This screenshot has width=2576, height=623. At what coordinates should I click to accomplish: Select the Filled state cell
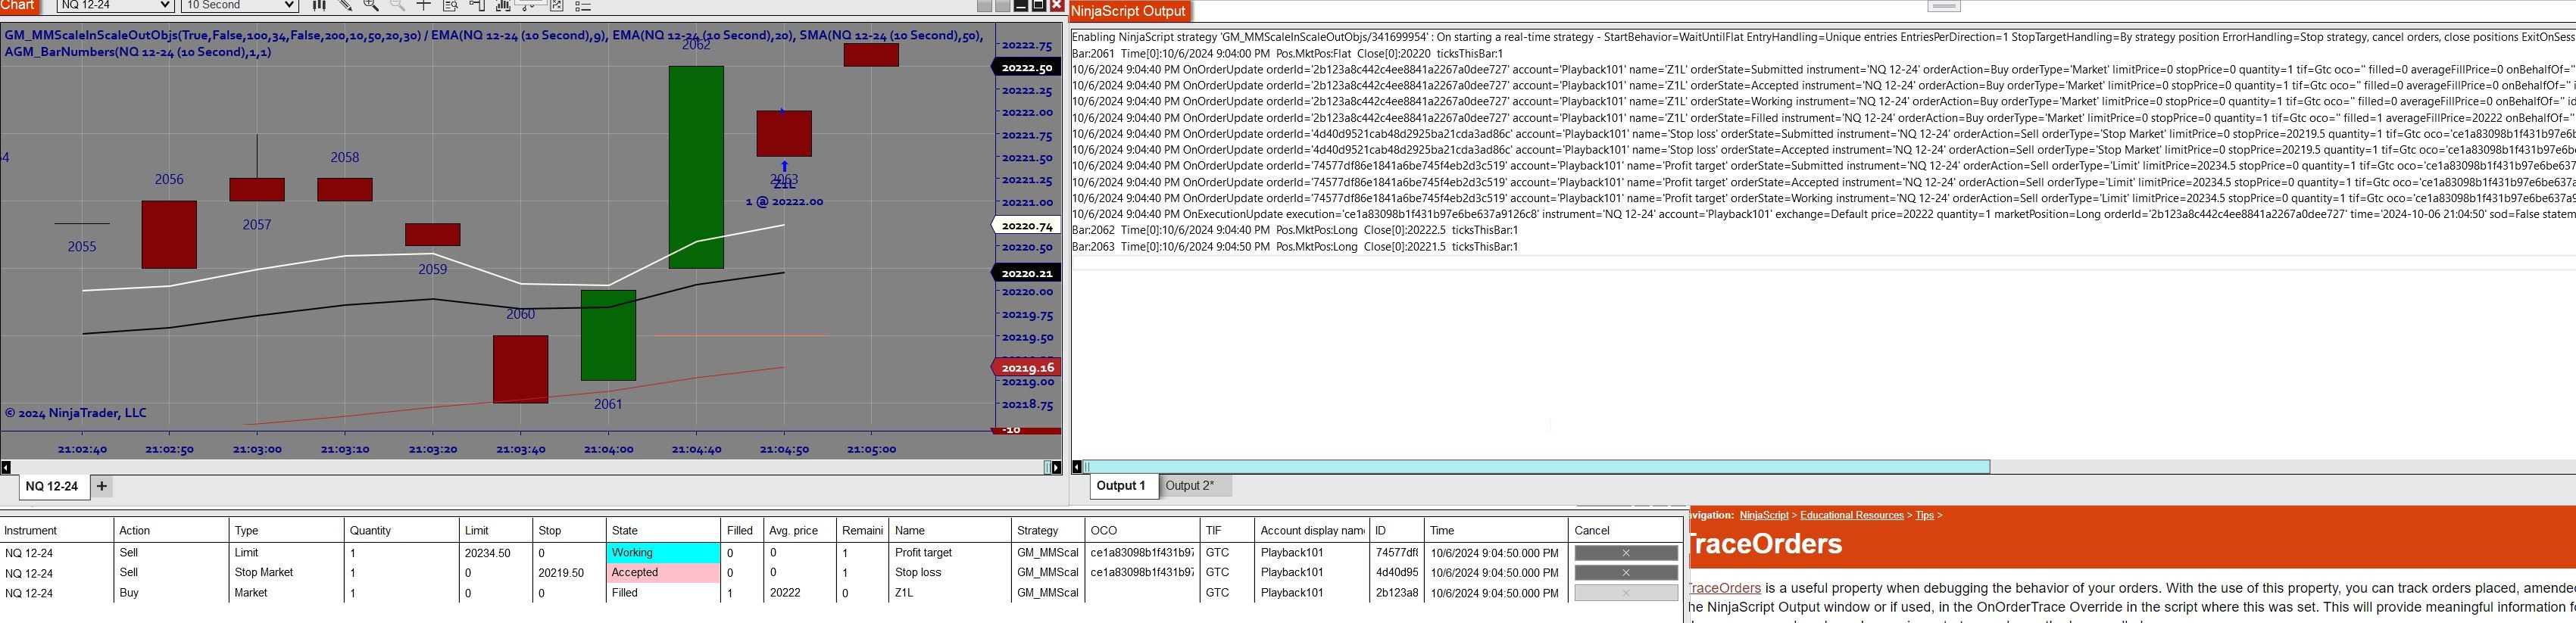coord(664,593)
